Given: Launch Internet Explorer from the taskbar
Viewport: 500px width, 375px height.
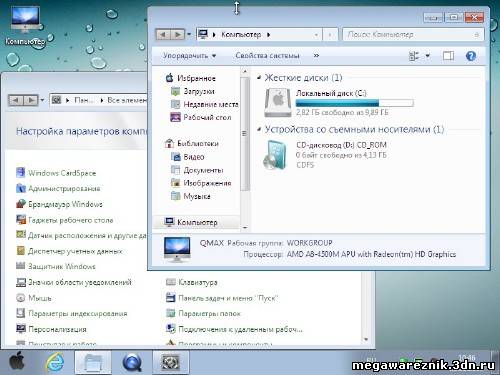Looking at the screenshot, I should (55, 362).
